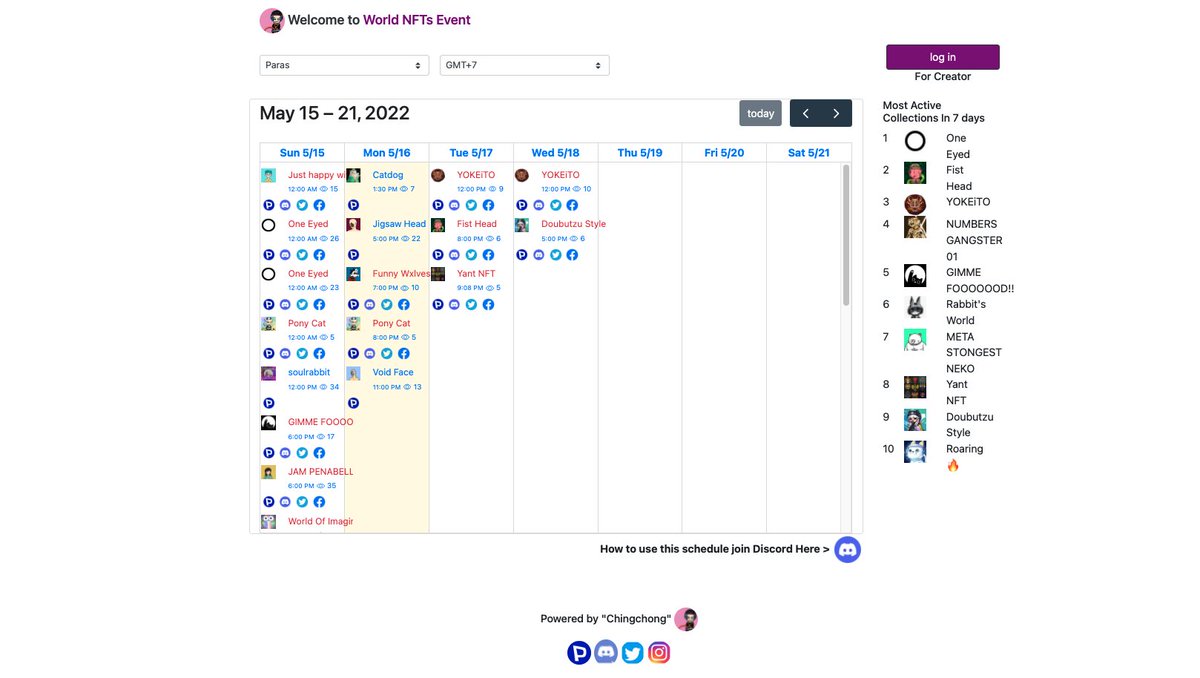Image resolution: width=1200 pixels, height=678 pixels.
Task: Open Discord icon under Just happy event
Action: [285, 205]
